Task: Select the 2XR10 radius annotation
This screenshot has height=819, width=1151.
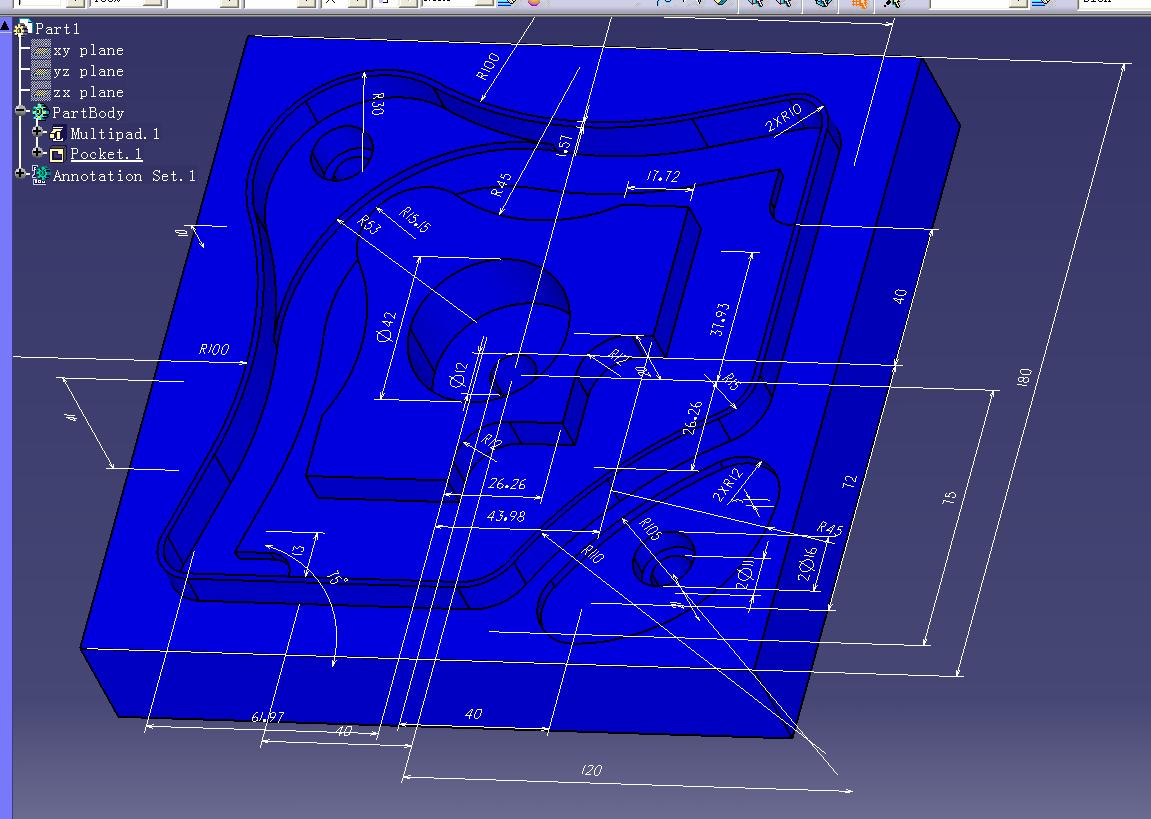Action: click(x=783, y=117)
